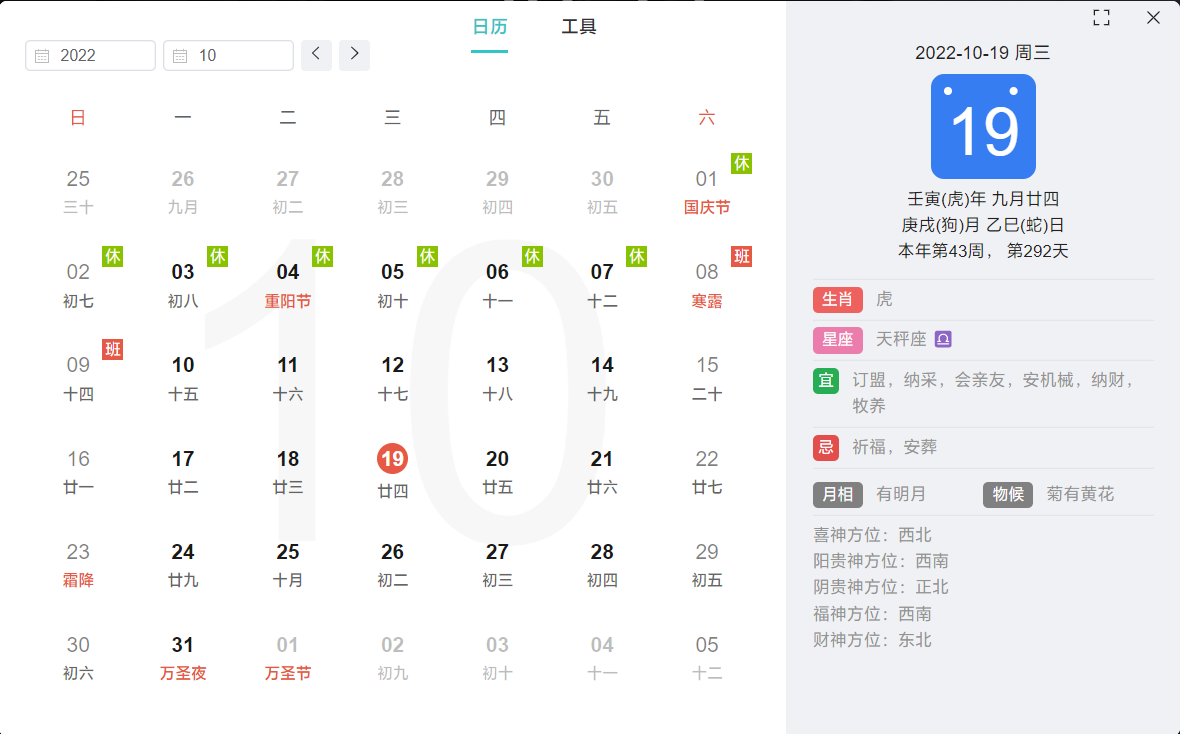Click the Saturday 六 column header
1180x734 pixels.
point(707,117)
